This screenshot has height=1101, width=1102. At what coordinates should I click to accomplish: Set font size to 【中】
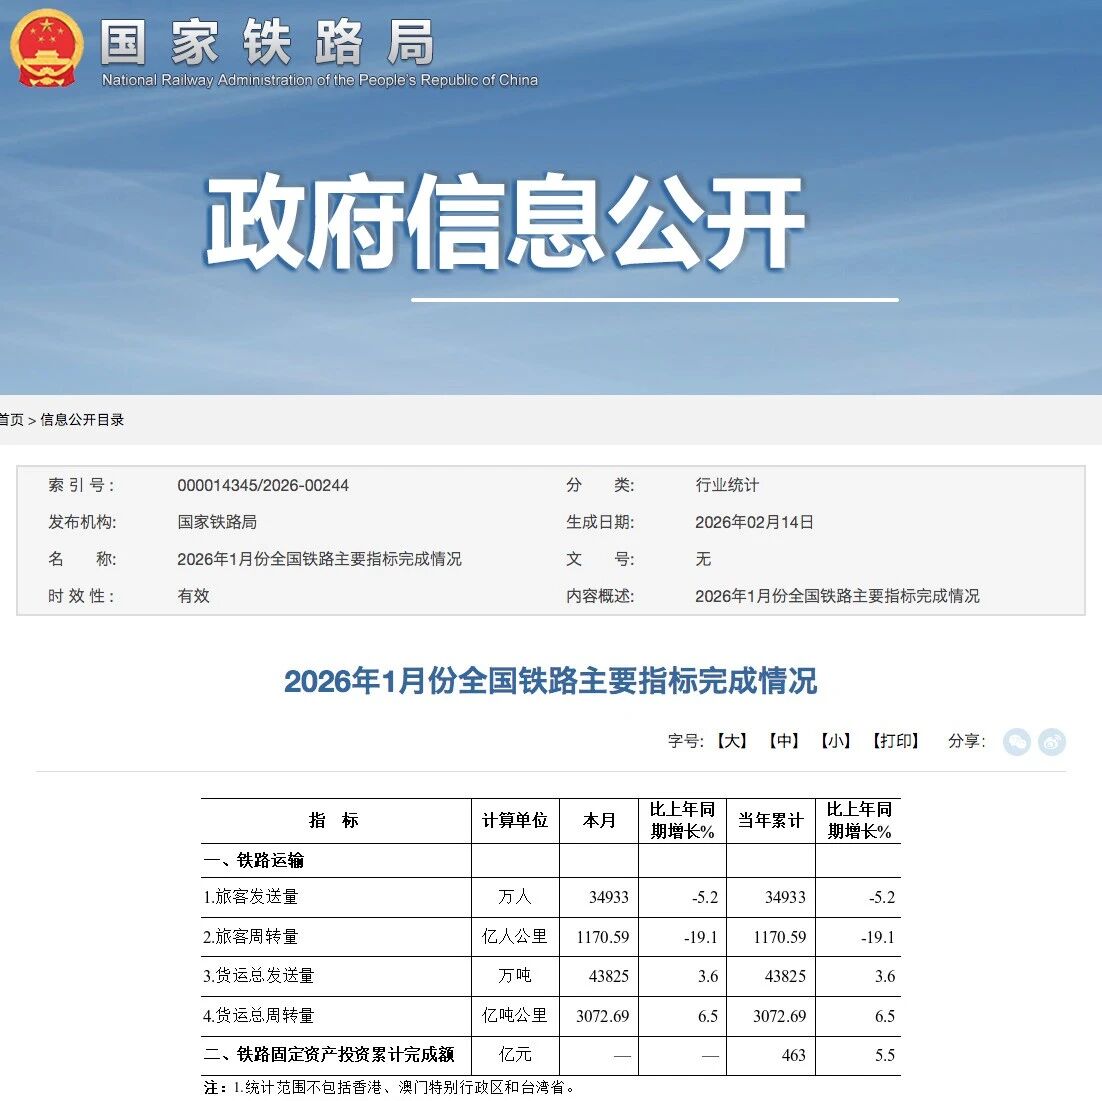pyautogui.click(x=784, y=741)
